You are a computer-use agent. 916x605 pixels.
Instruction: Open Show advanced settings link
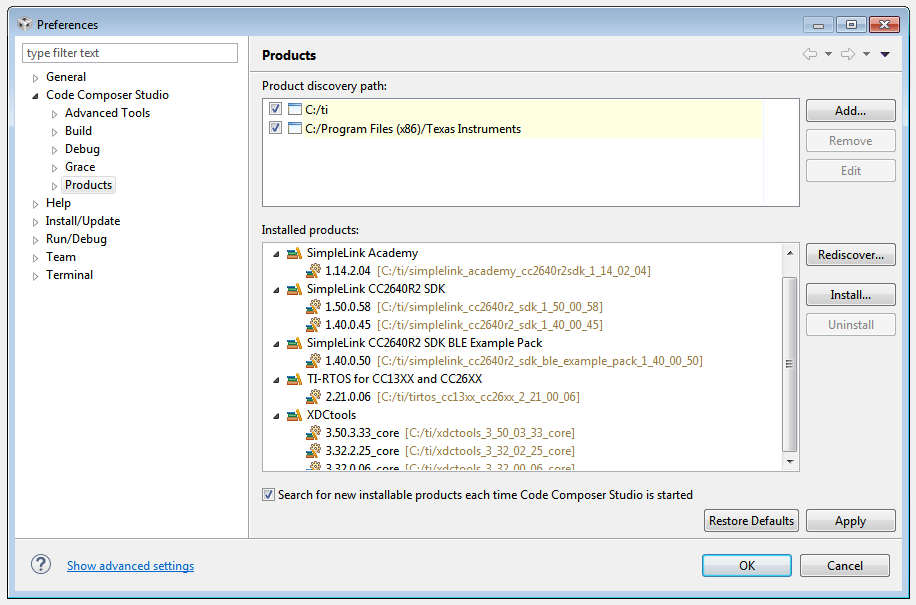coord(130,566)
